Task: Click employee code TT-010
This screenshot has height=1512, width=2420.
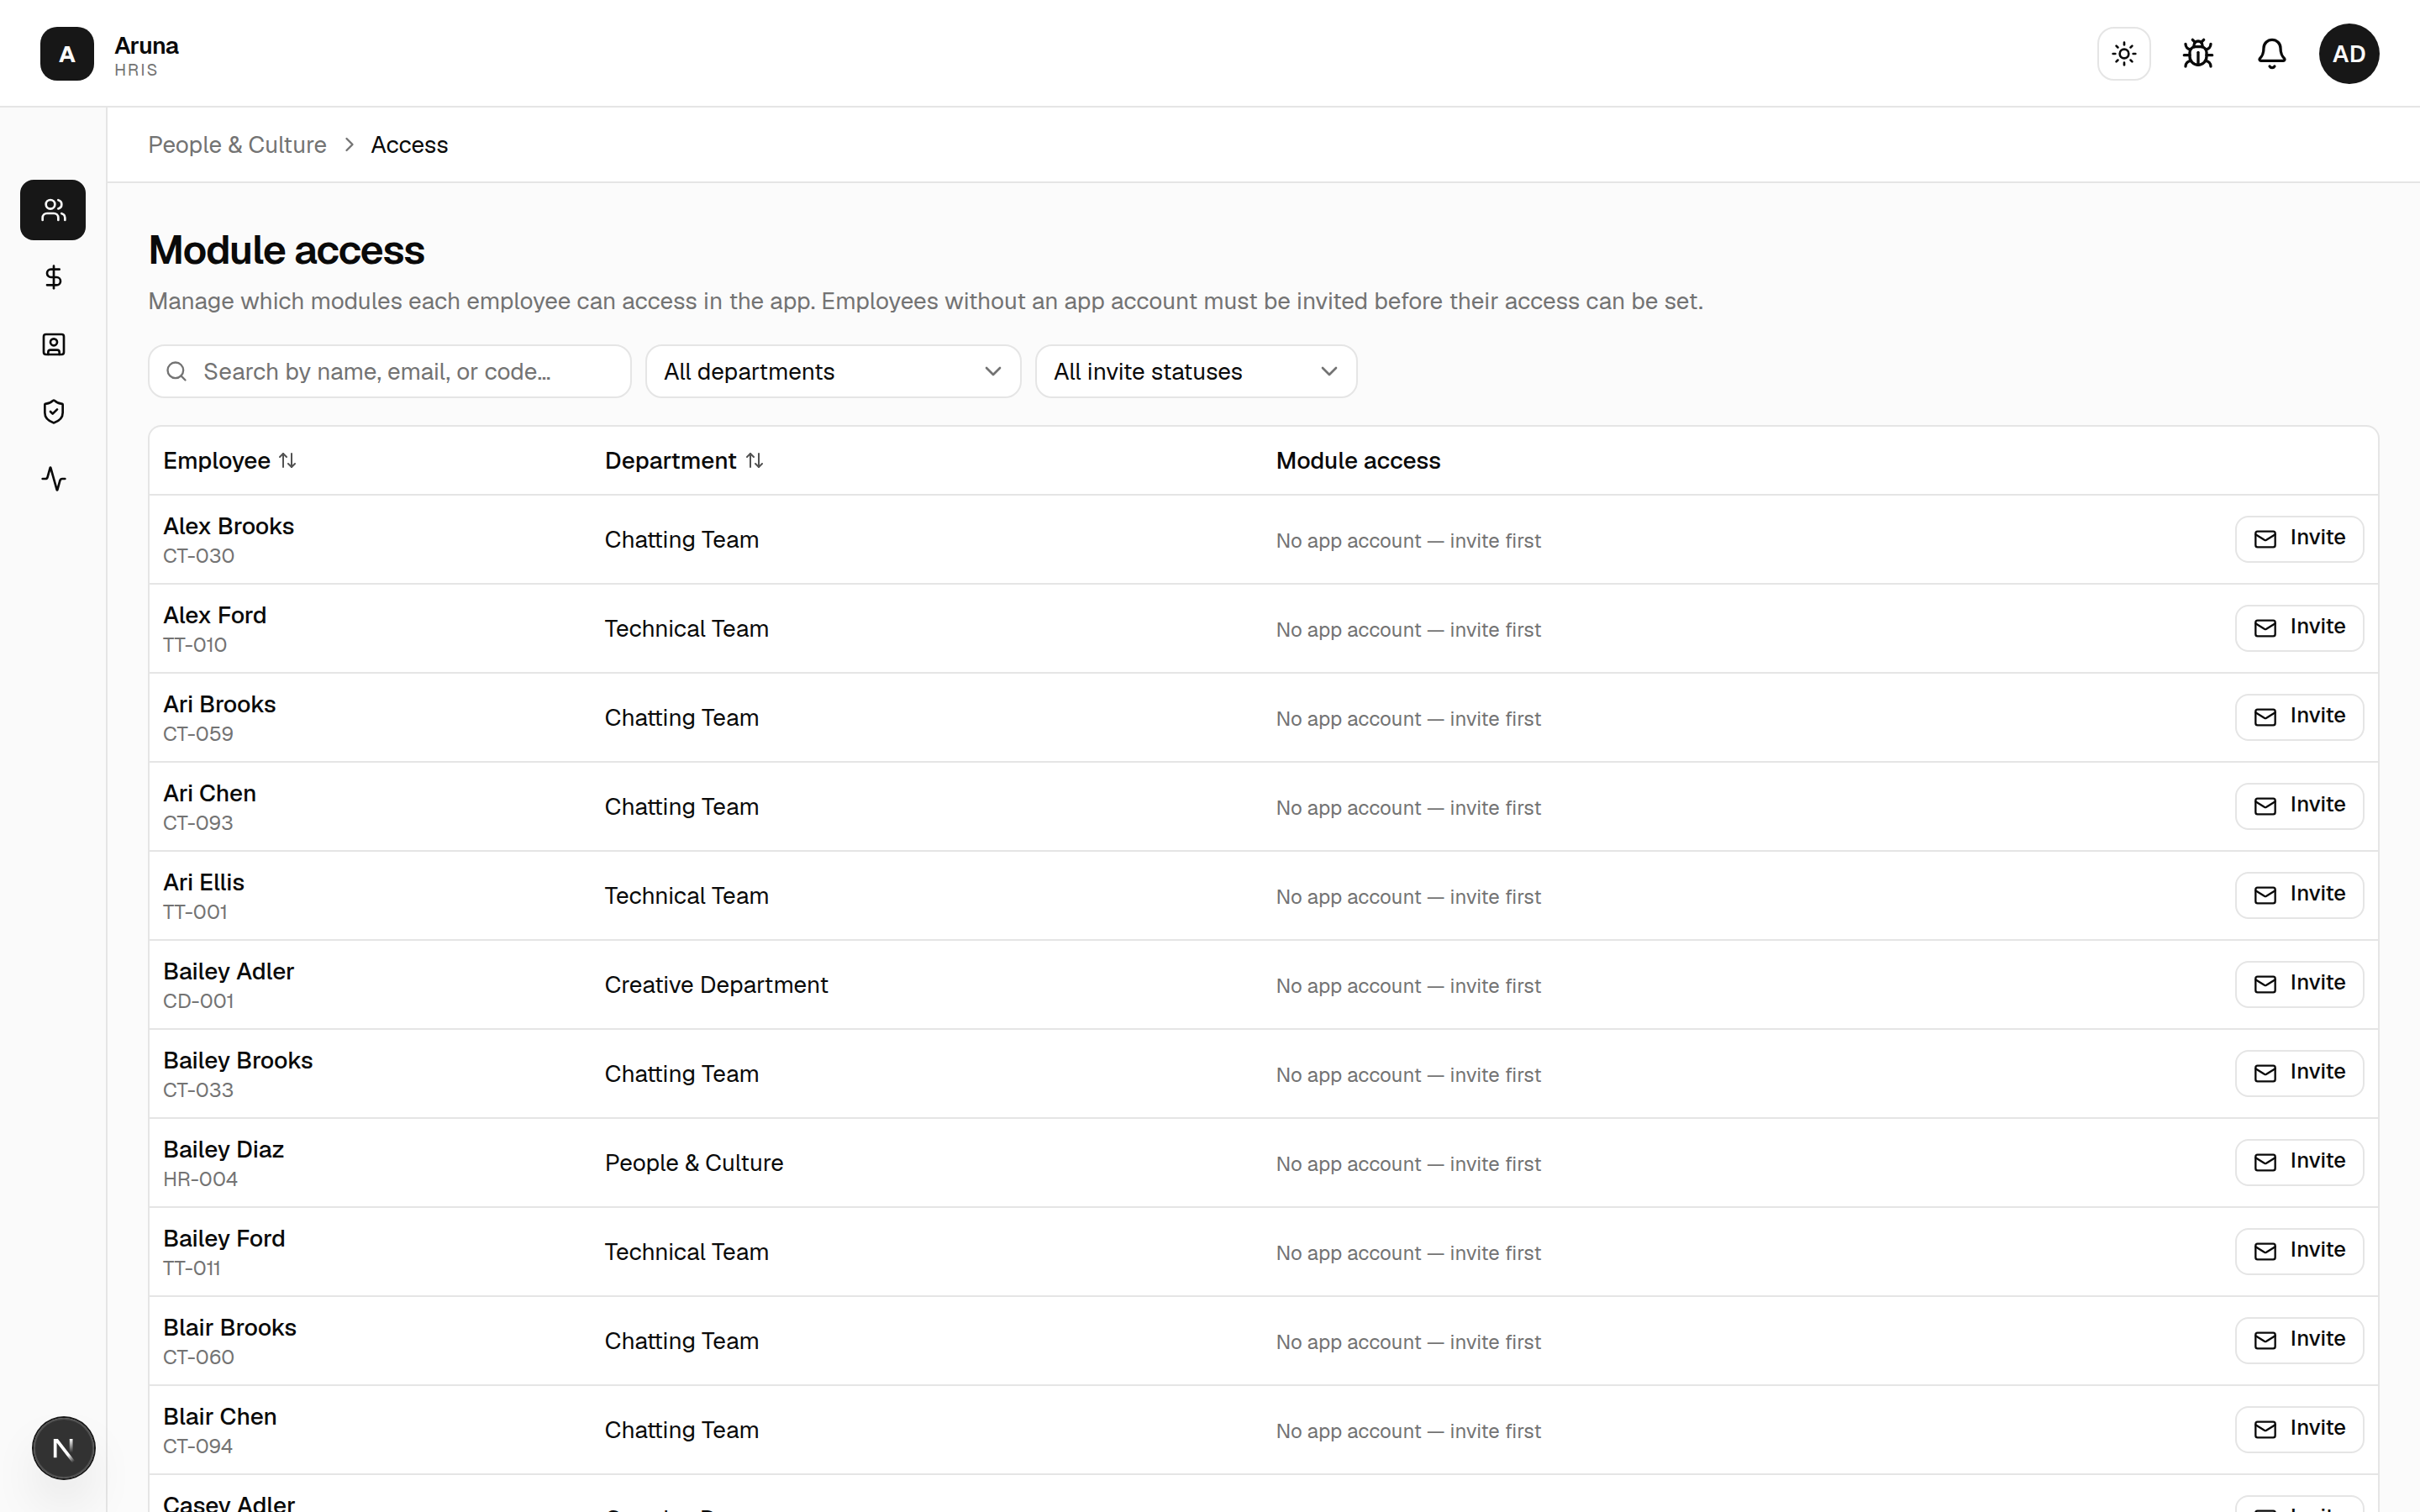Action: (195, 645)
